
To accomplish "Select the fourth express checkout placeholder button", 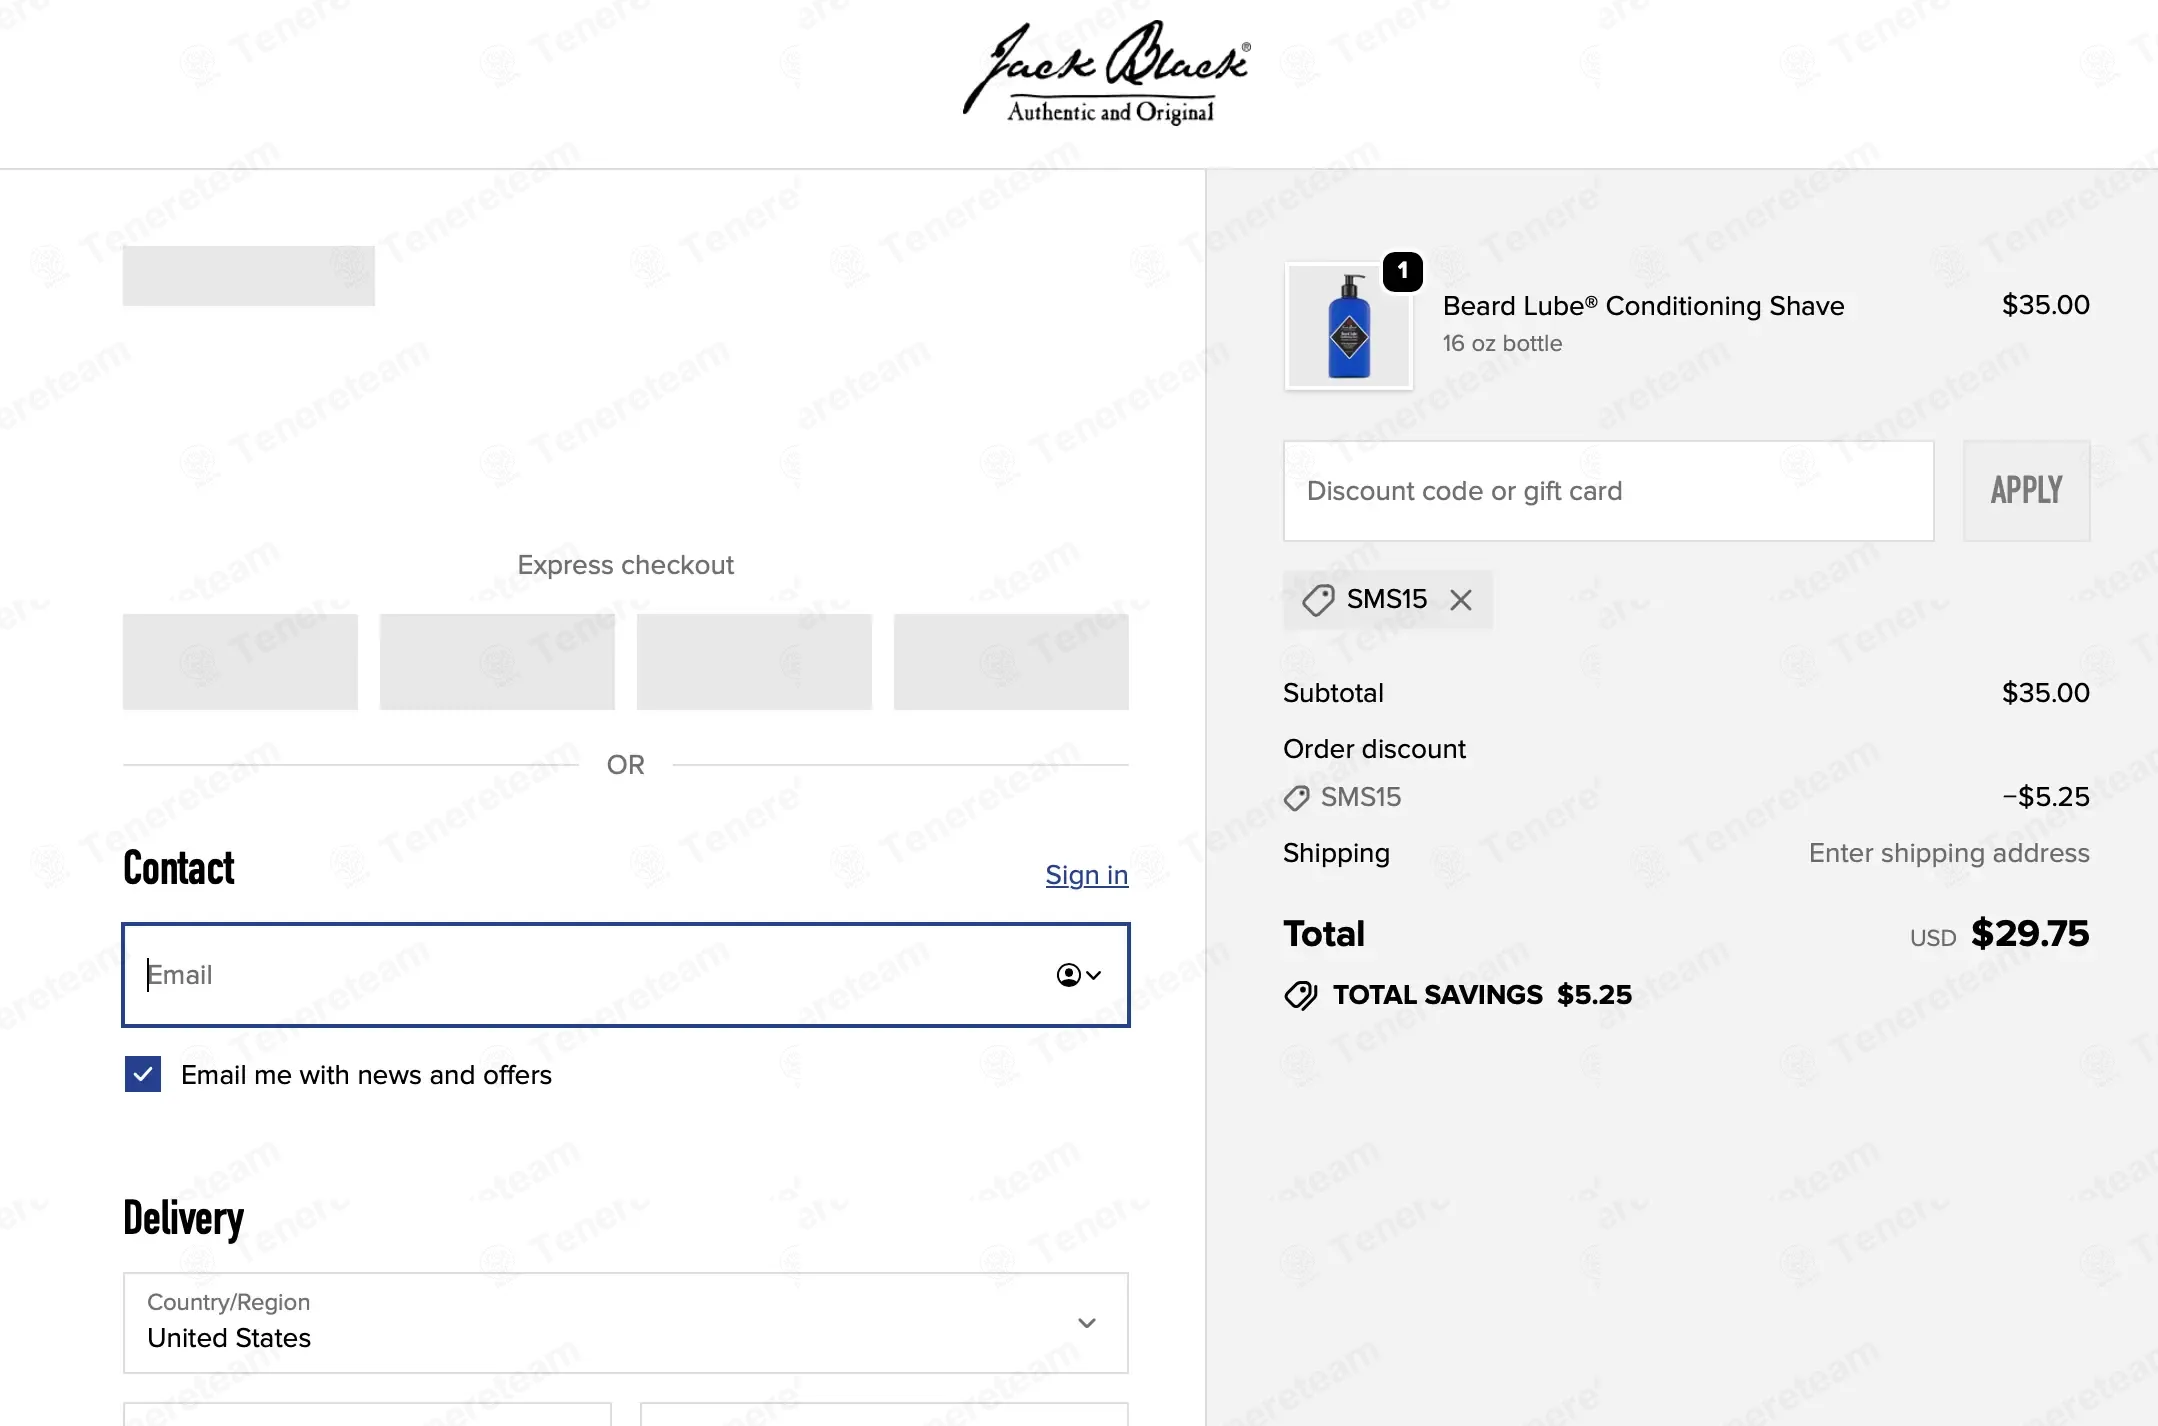I will pos(1011,662).
